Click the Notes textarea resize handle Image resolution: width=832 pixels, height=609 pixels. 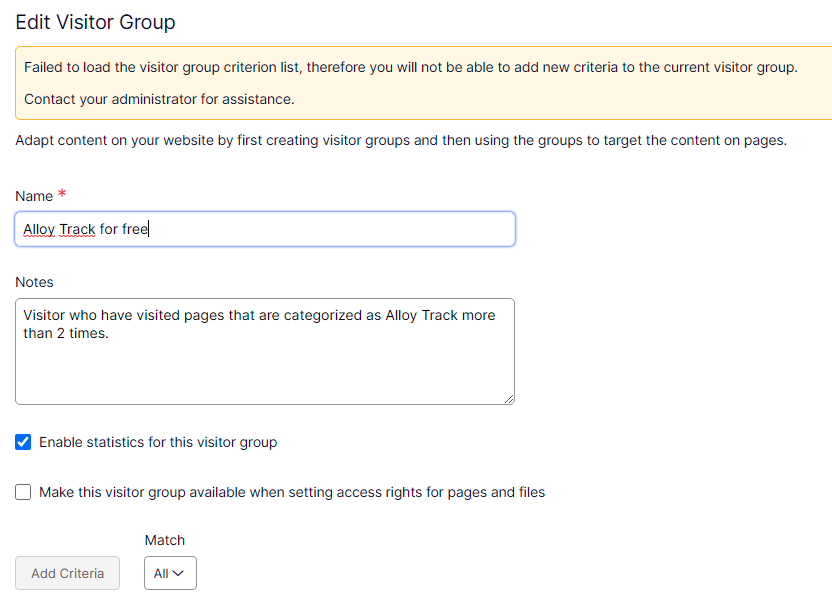pyautogui.click(x=509, y=399)
